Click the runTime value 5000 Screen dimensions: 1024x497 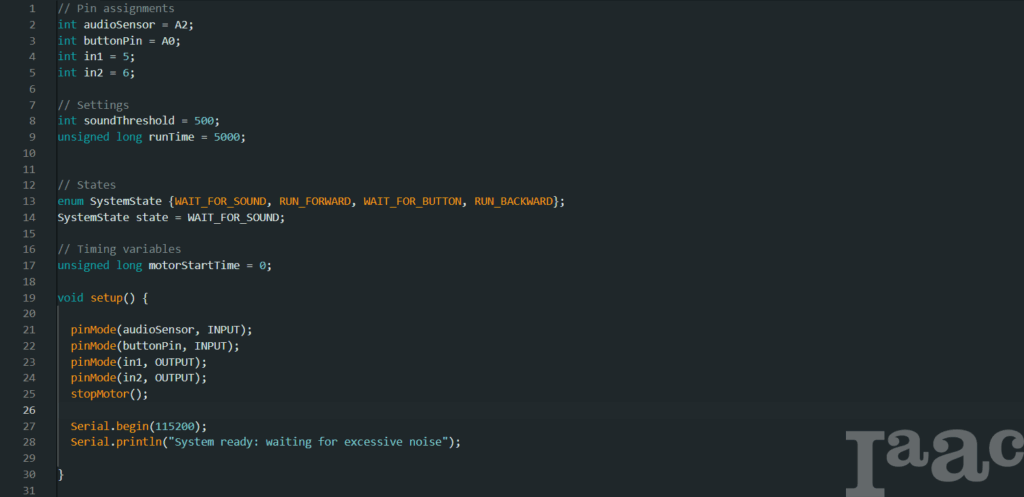pyautogui.click(x=227, y=136)
